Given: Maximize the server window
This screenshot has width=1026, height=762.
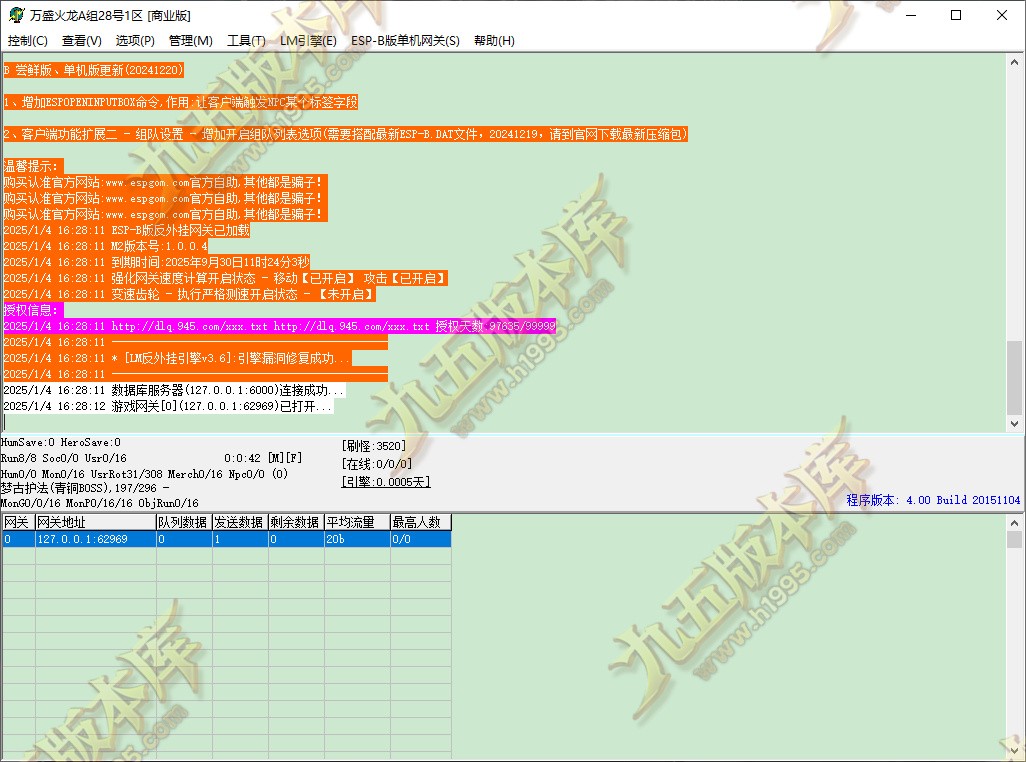Looking at the screenshot, I should [956, 15].
